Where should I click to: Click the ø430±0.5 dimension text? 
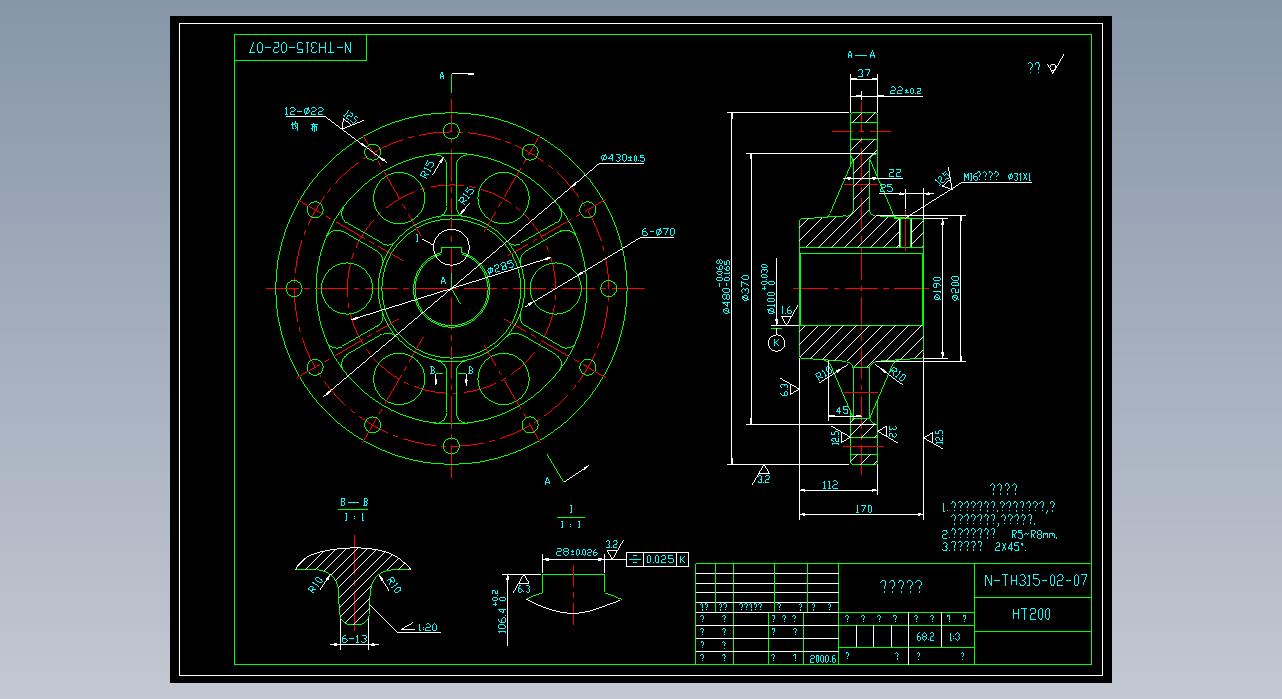click(622, 158)
